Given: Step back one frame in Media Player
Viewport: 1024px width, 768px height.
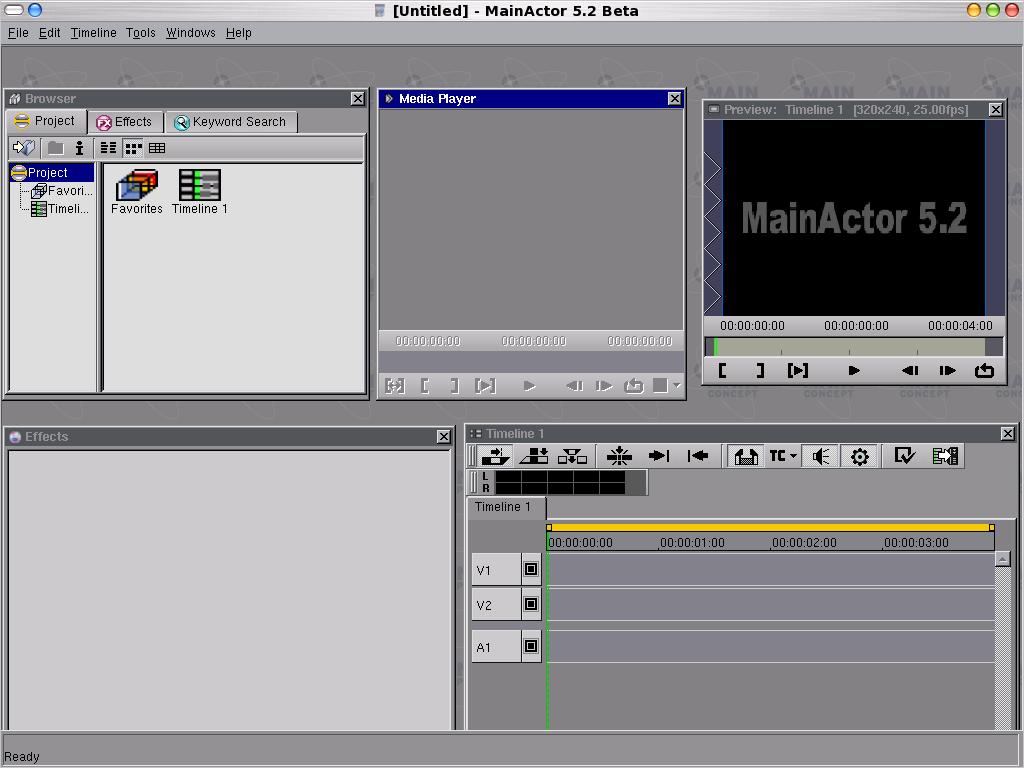Looking at the screenshot, I should 575,386.
